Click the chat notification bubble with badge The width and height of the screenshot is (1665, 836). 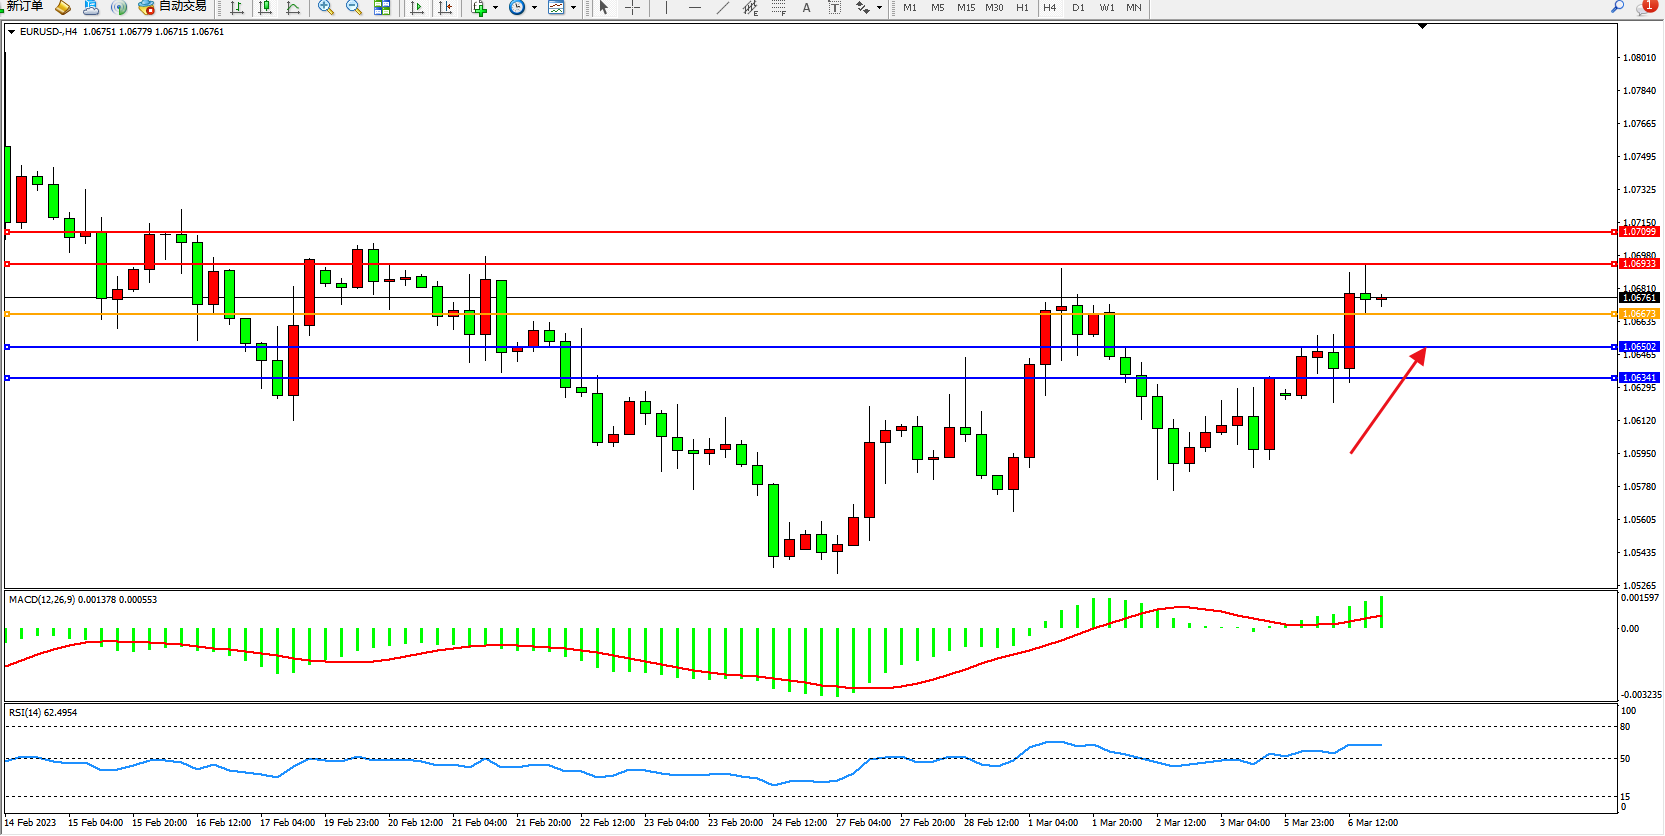[1646, 7]
